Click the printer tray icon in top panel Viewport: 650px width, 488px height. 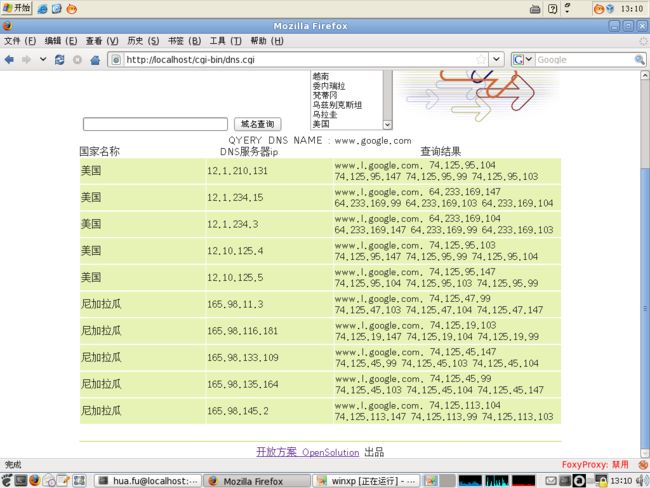535,9
